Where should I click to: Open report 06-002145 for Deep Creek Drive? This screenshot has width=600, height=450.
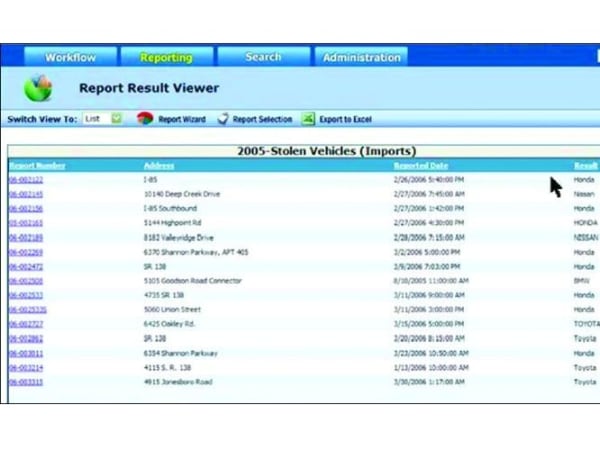[26, 194]
